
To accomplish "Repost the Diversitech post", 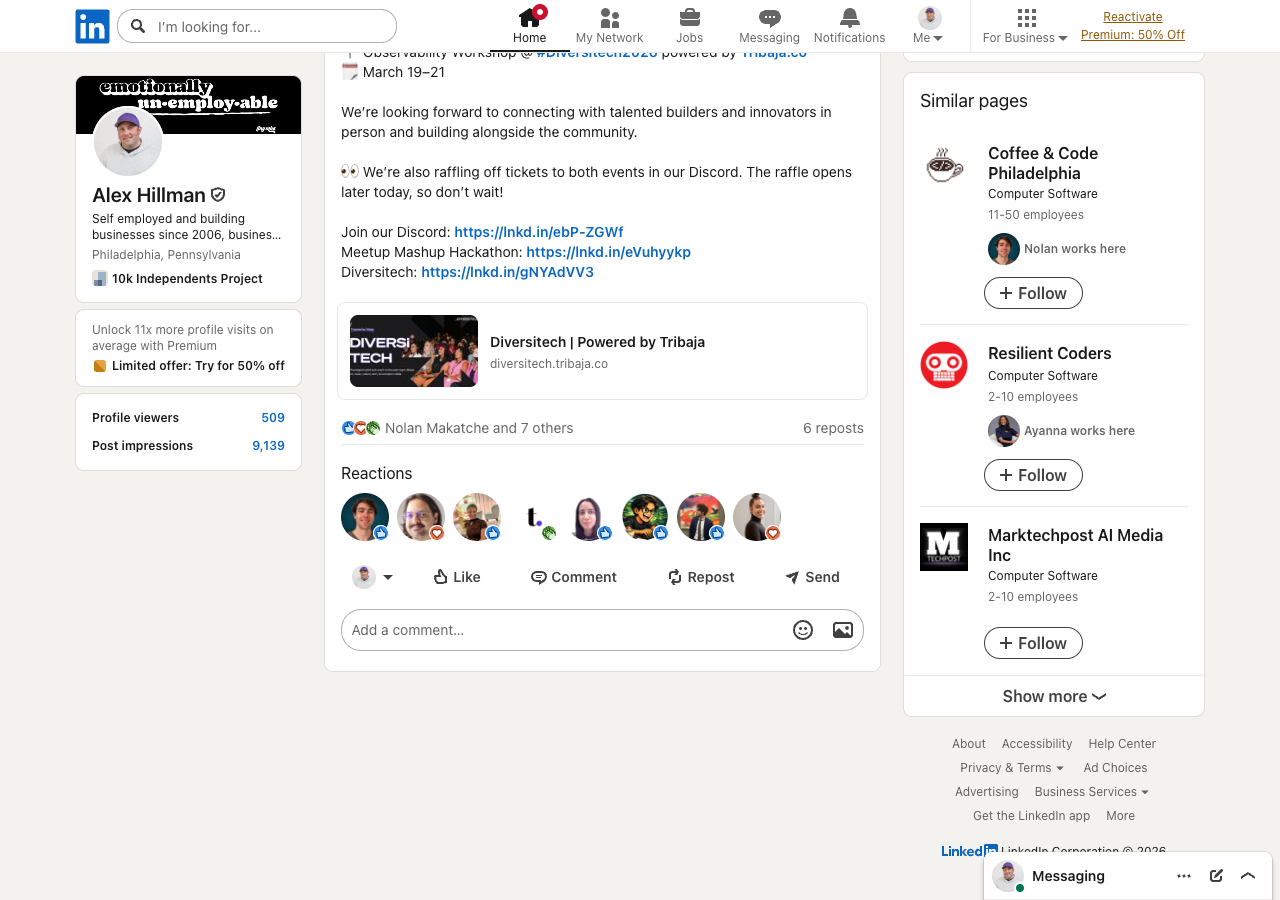I will pyautogui.click(x=700, y=577).
